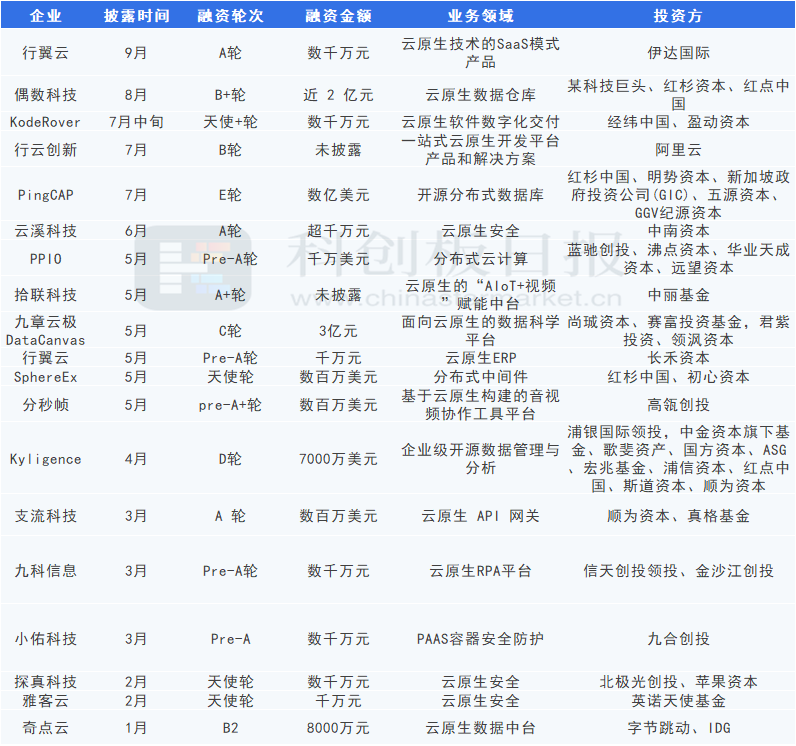Viewport: 796px width, 746px height.
Task: Select the 拾联科技 company cell
Action: tap(46, 295)
